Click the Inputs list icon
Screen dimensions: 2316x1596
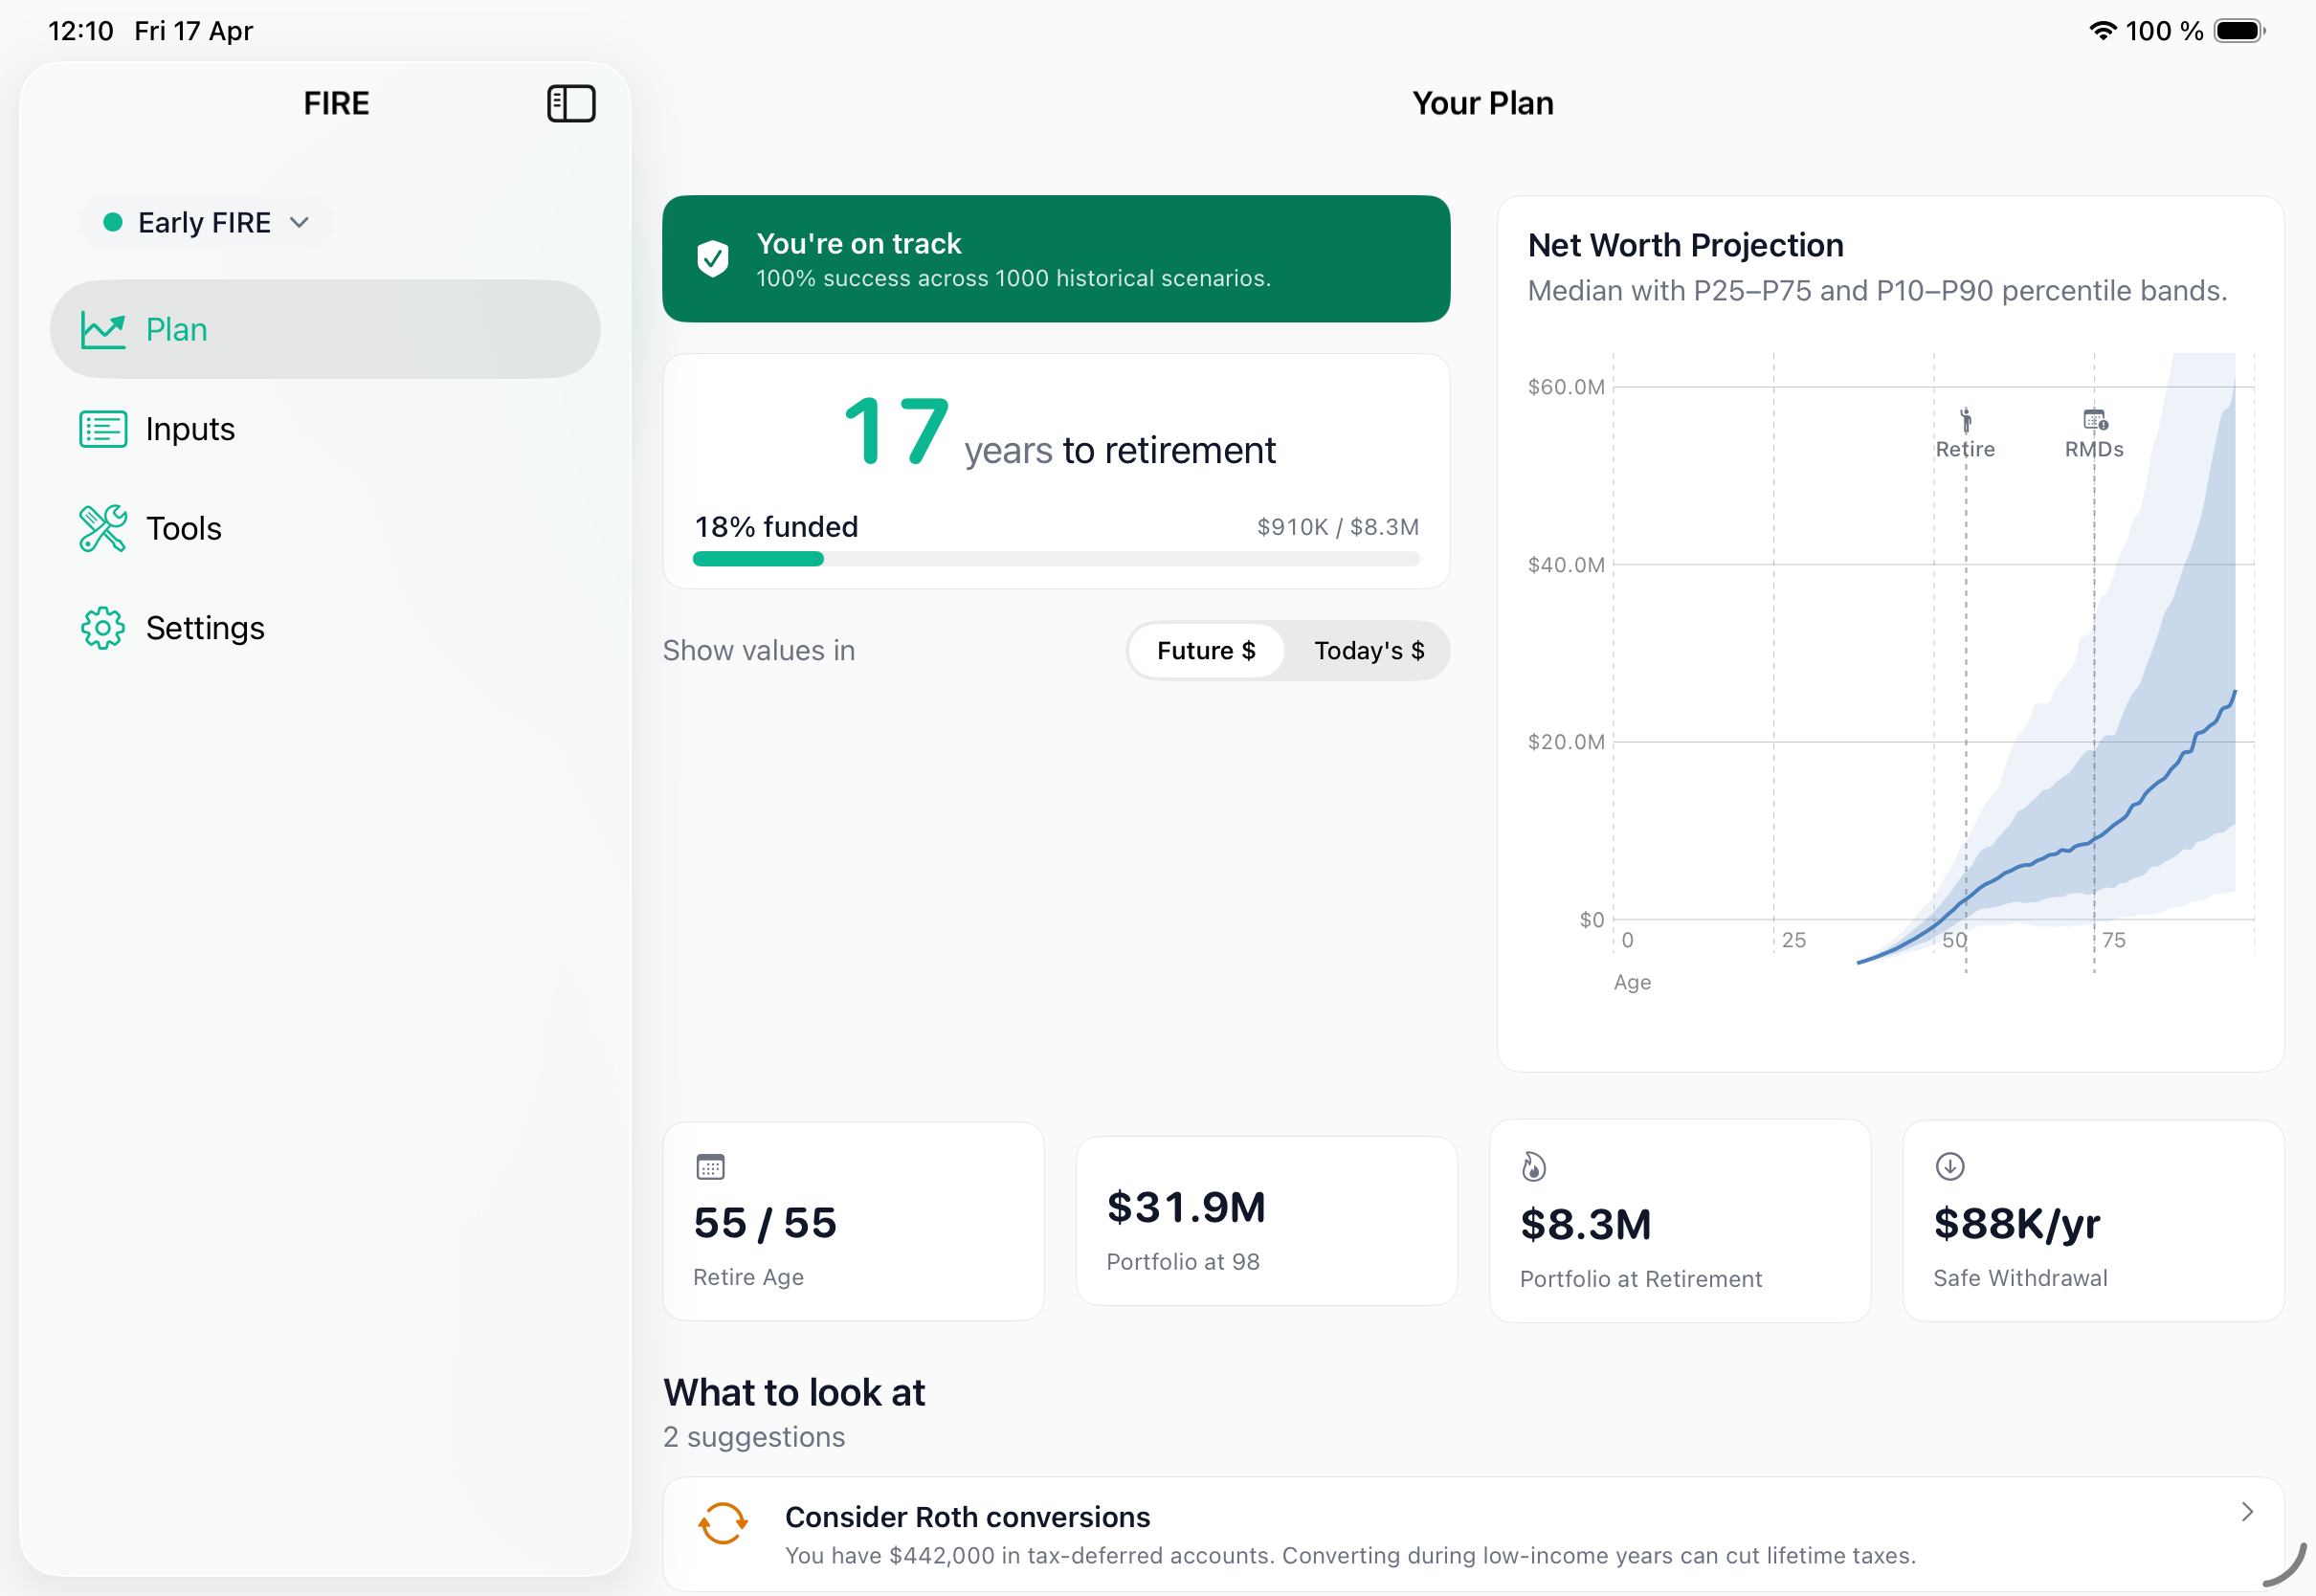103,429
